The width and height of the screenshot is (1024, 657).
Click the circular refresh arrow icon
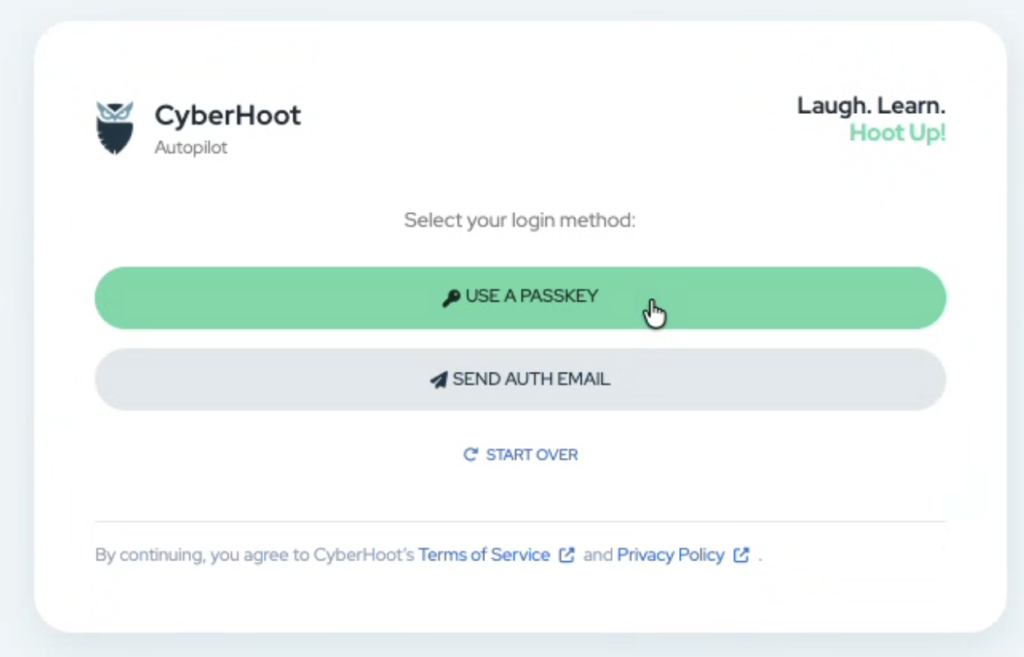pyautogui.click(x=471, y=454)
